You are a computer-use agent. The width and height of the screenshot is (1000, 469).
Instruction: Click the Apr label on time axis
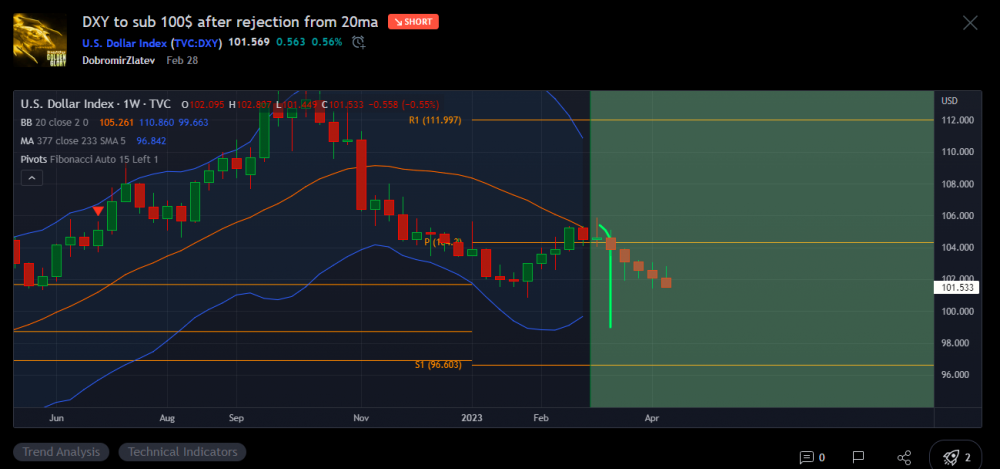[x=652, y=418]
